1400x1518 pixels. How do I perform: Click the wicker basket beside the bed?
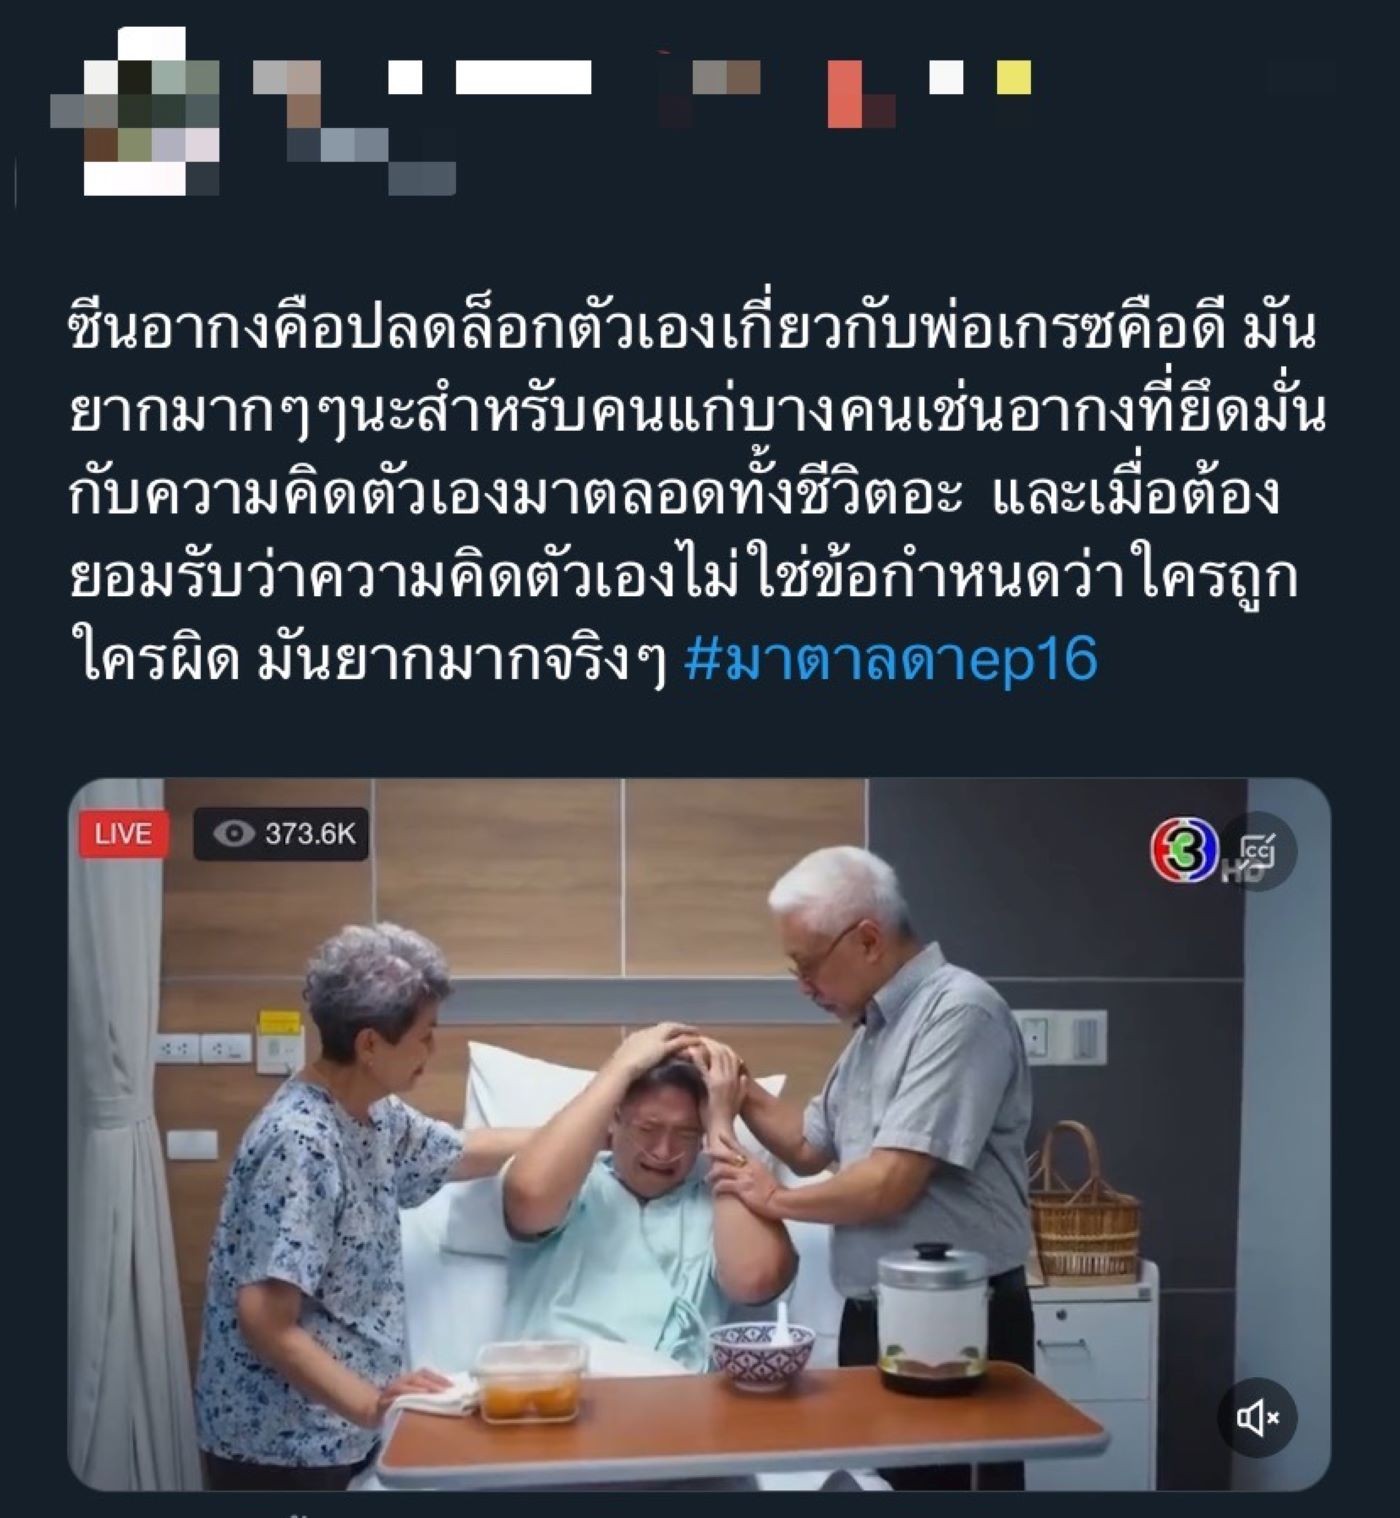click(1083, 1205)
